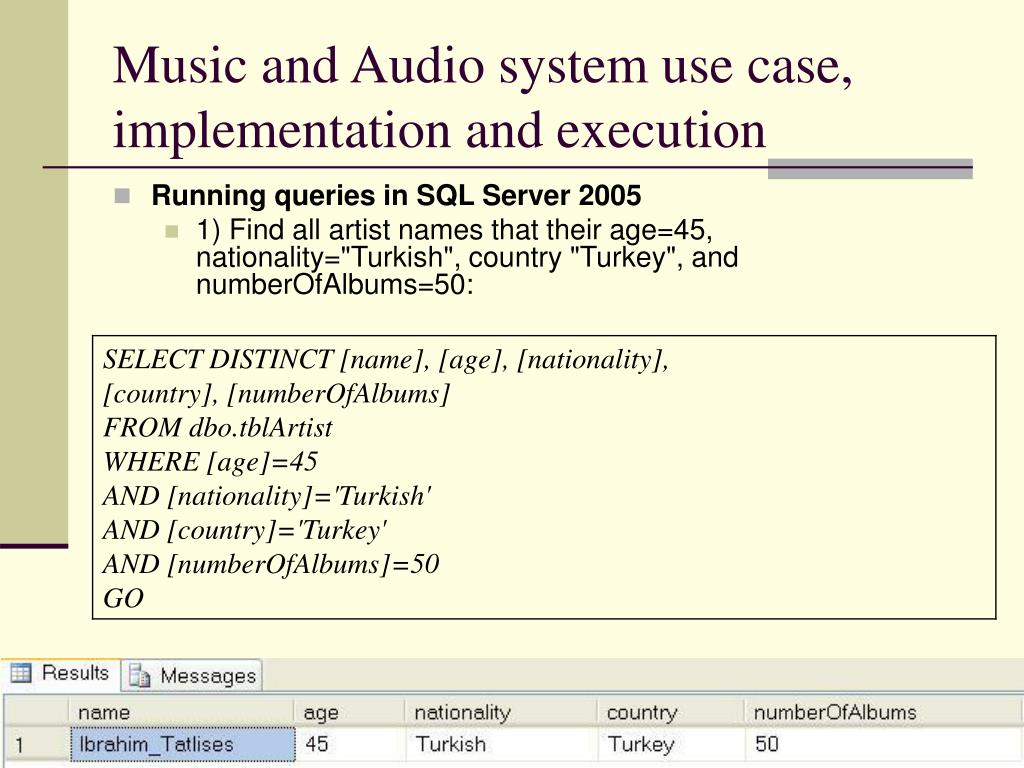Select the country column header
Screen dimensions: 1024x768
[671, 712]
